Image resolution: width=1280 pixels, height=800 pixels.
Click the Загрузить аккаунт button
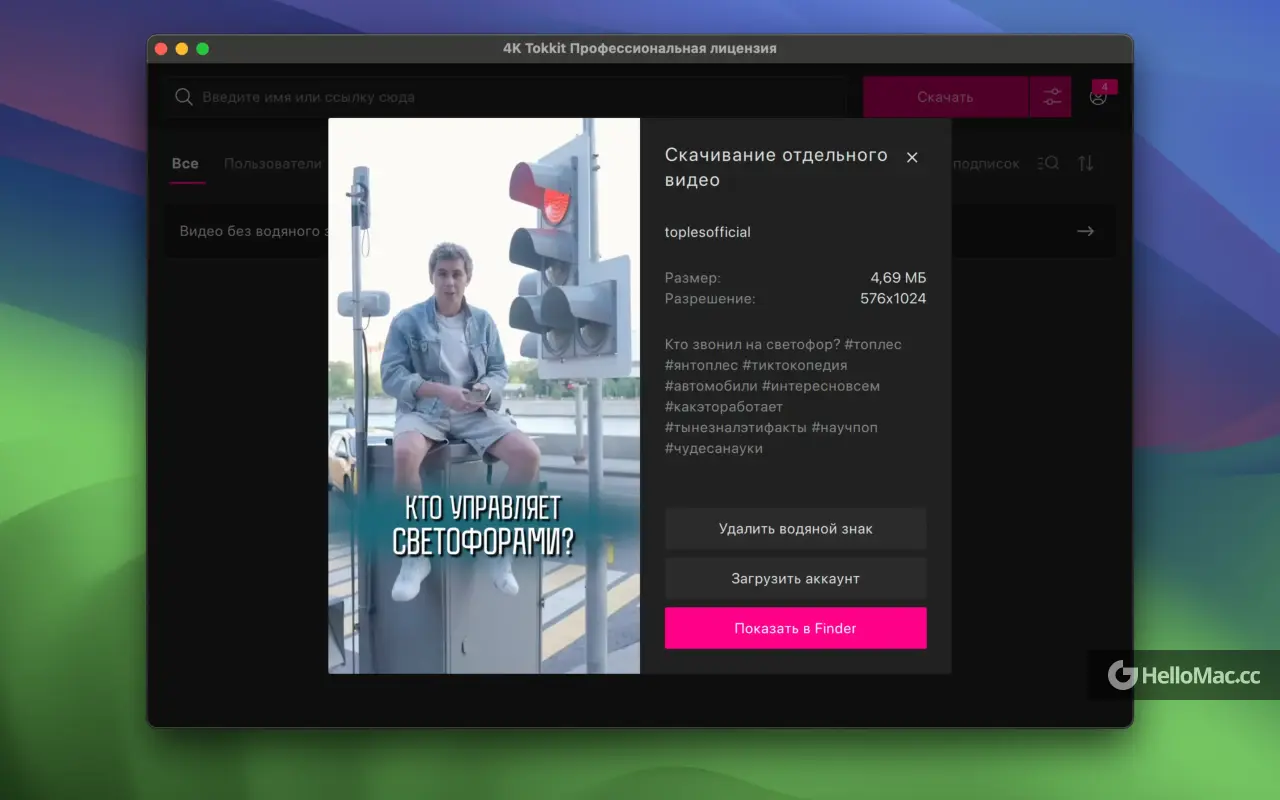coord(795,579)
